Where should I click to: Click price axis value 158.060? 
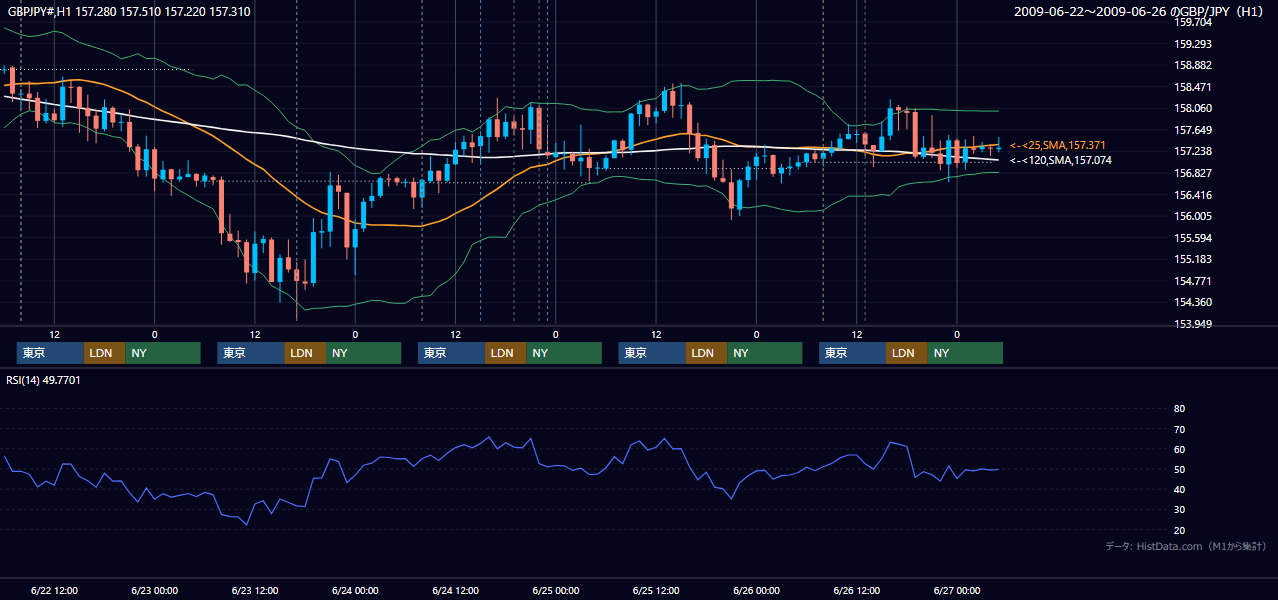click(1193, 108)
